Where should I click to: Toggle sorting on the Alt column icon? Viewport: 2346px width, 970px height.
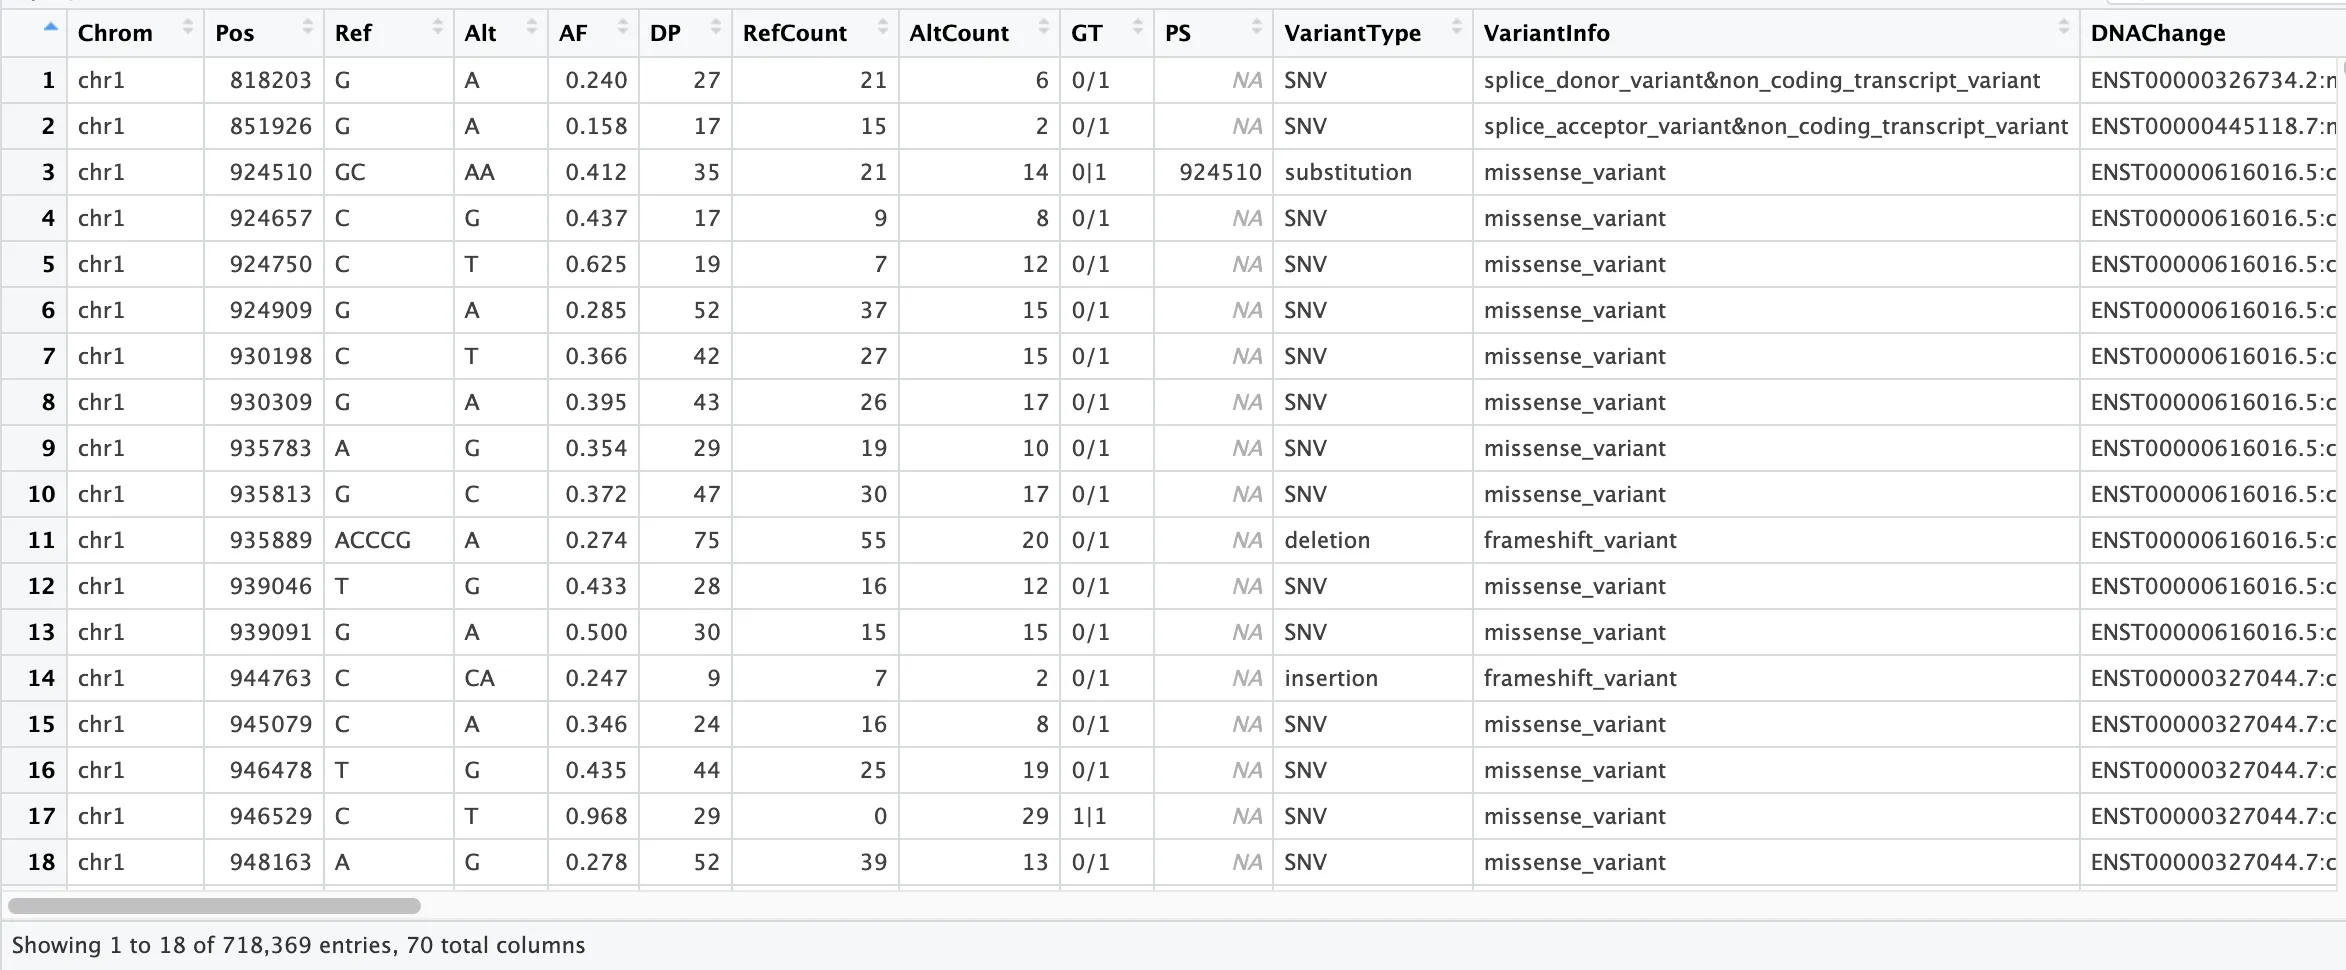pos(531,28)
